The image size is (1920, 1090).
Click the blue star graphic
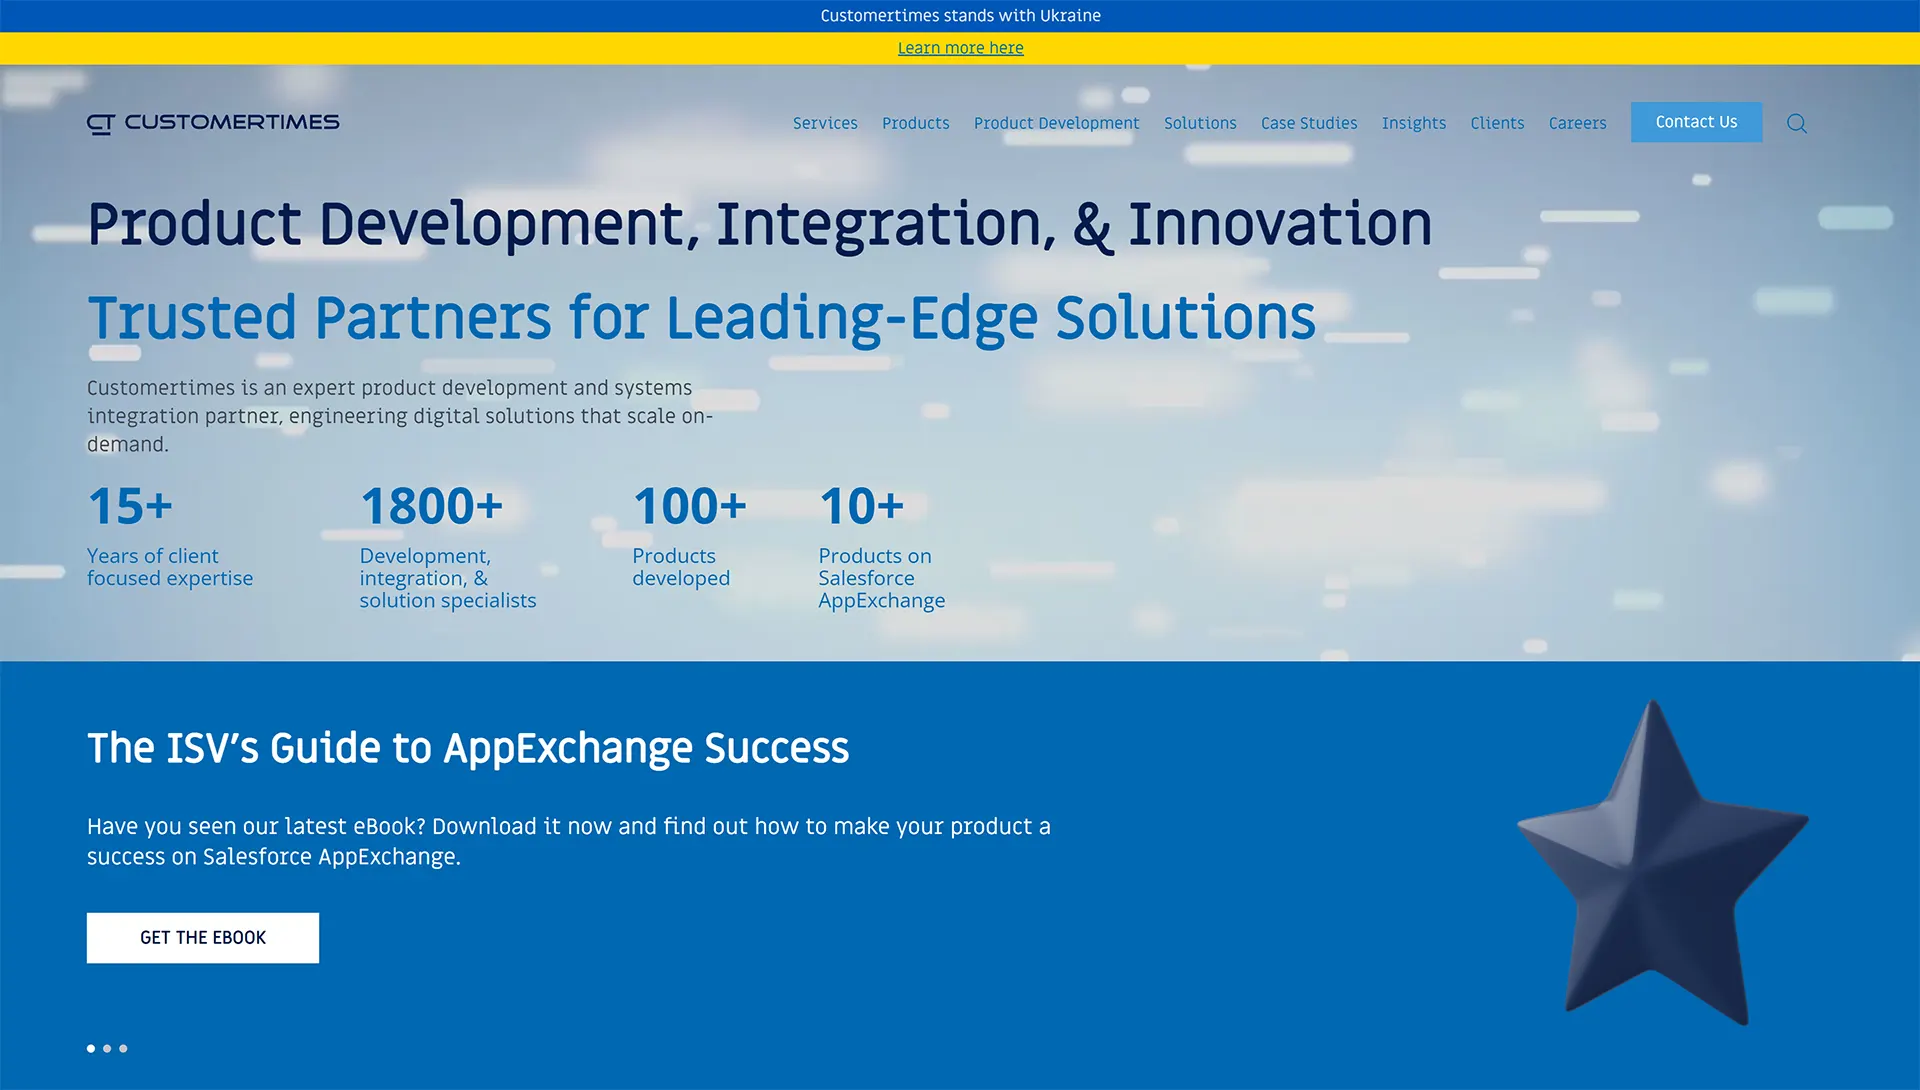(x=1661, y=863)
